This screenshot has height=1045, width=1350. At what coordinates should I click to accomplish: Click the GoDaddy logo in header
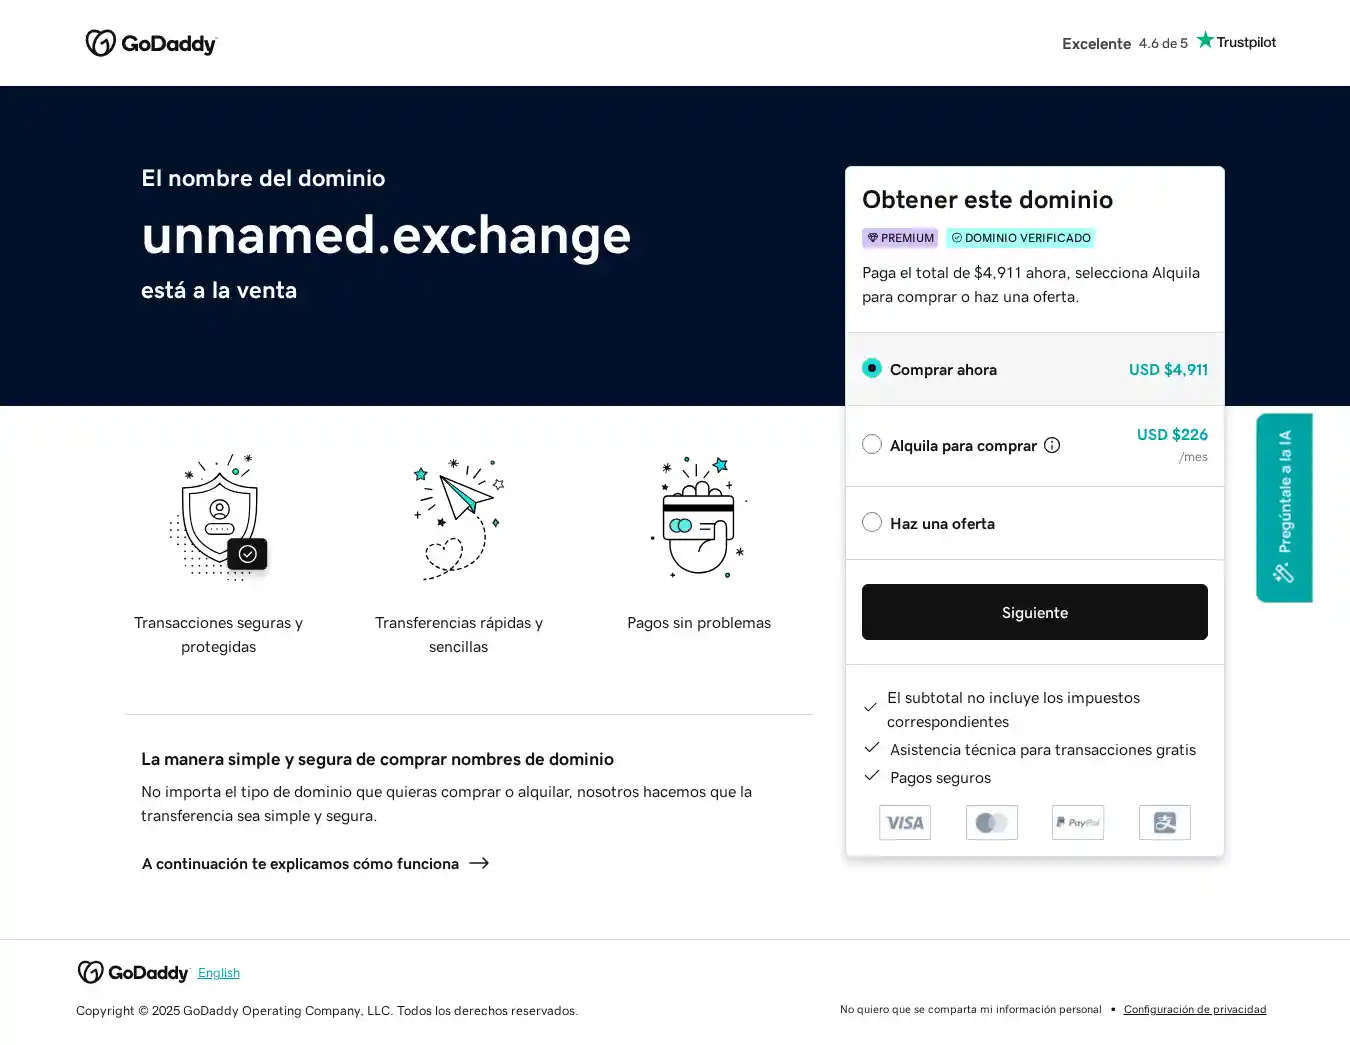click(151, 43)
